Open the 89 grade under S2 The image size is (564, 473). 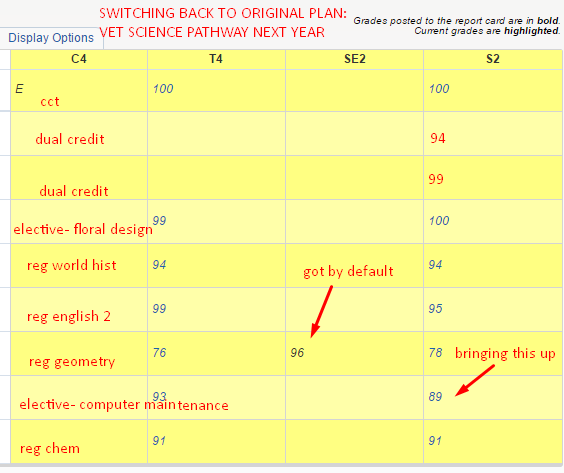(435, 396)
